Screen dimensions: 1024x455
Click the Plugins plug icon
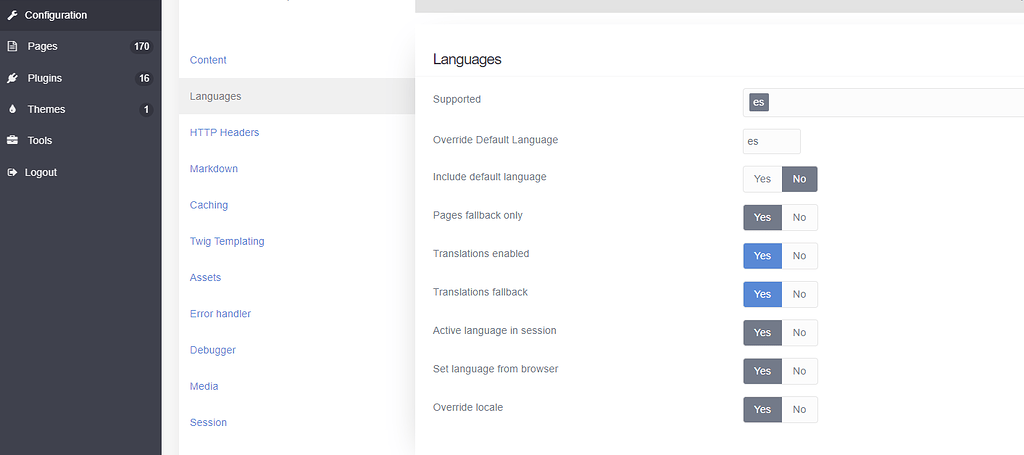tap(12, 78)
